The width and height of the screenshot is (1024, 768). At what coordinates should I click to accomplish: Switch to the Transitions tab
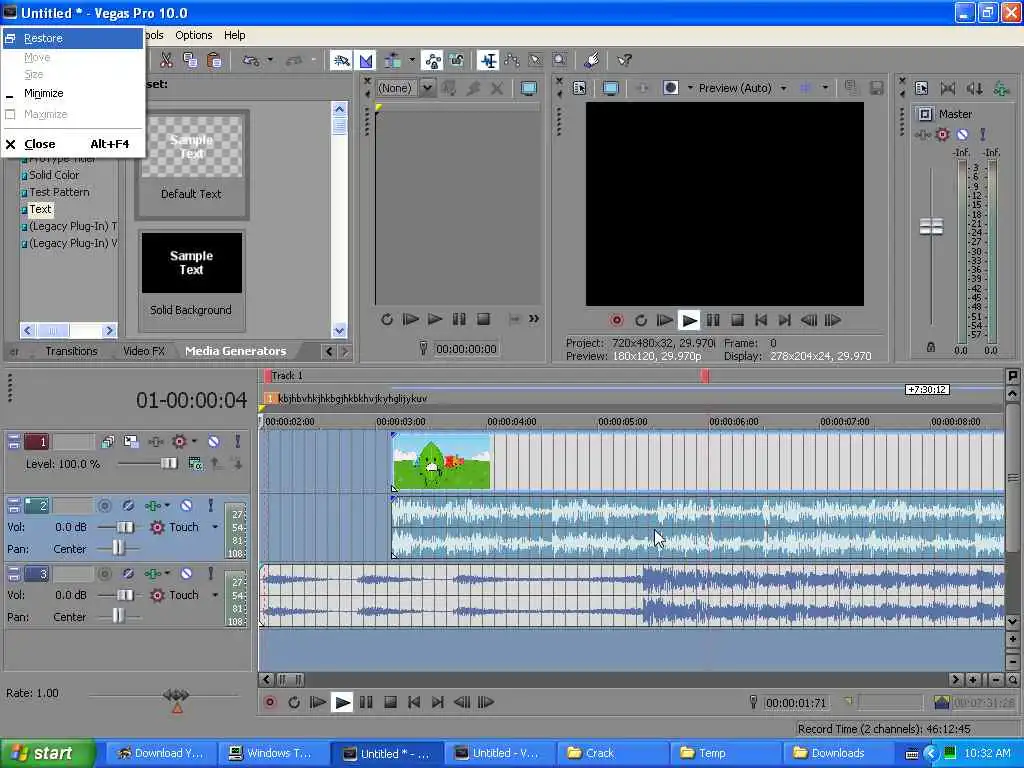(x=71, y=351)
